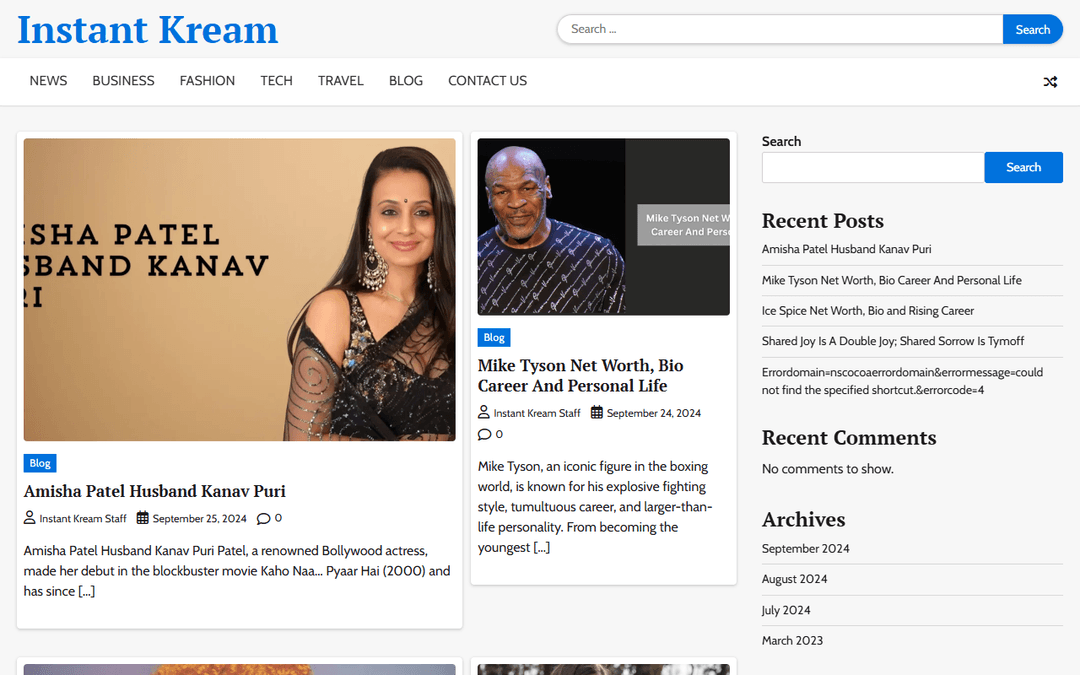The image size is (1080, 675).
Task: Click 'No comments to show.' text
Action: 828,469
